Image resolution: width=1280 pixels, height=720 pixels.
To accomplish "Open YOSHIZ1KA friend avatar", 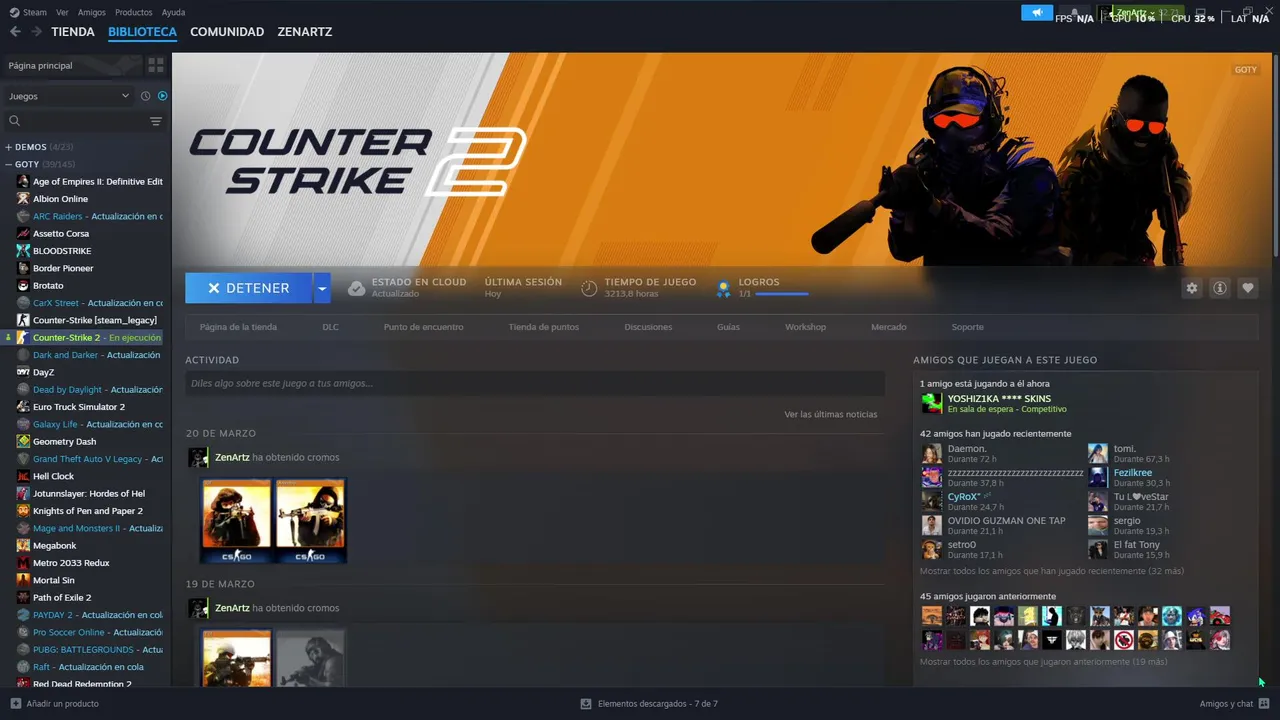I will (x=931, y=403).
